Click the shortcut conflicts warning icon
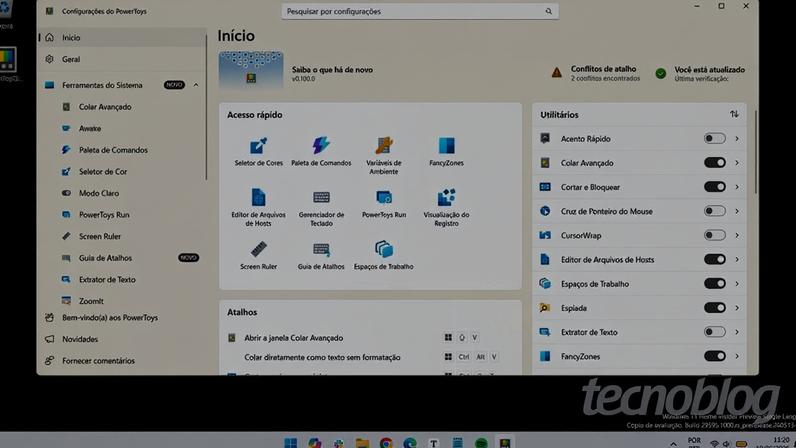The width and height of the screenshot is (796, 448). (556, 73)
